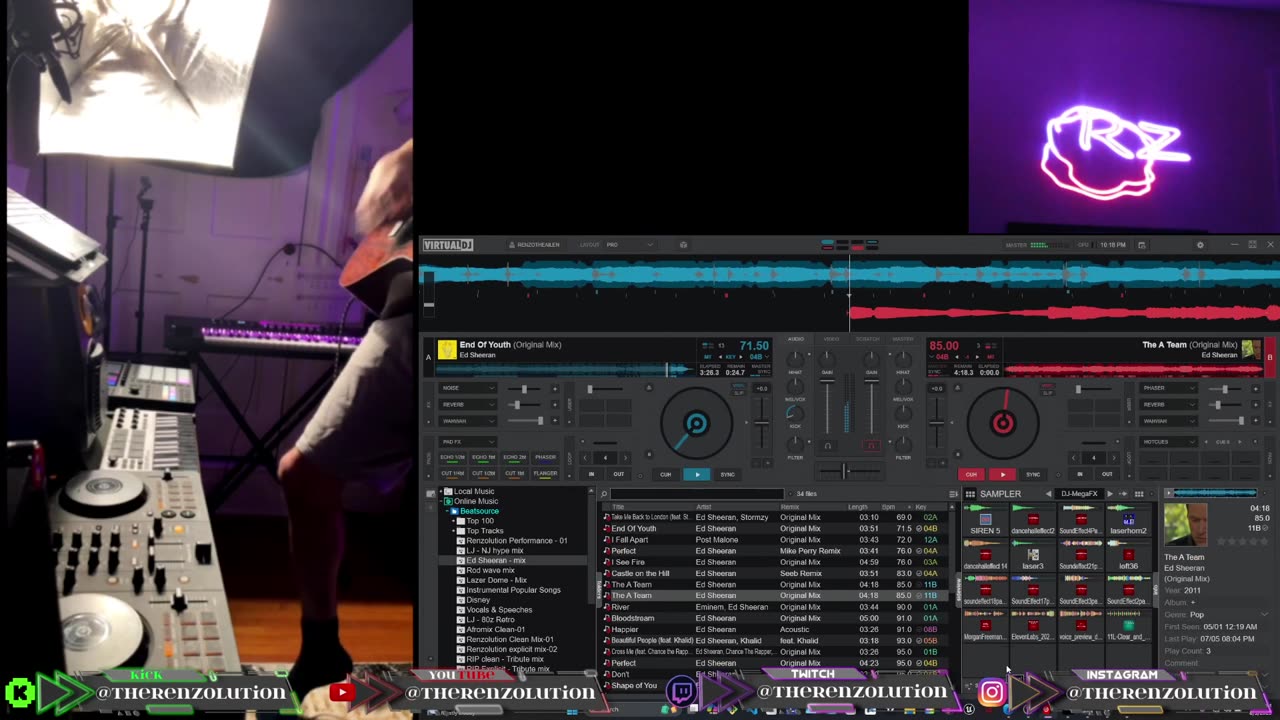Open AUDIO mixer tab

796,339
